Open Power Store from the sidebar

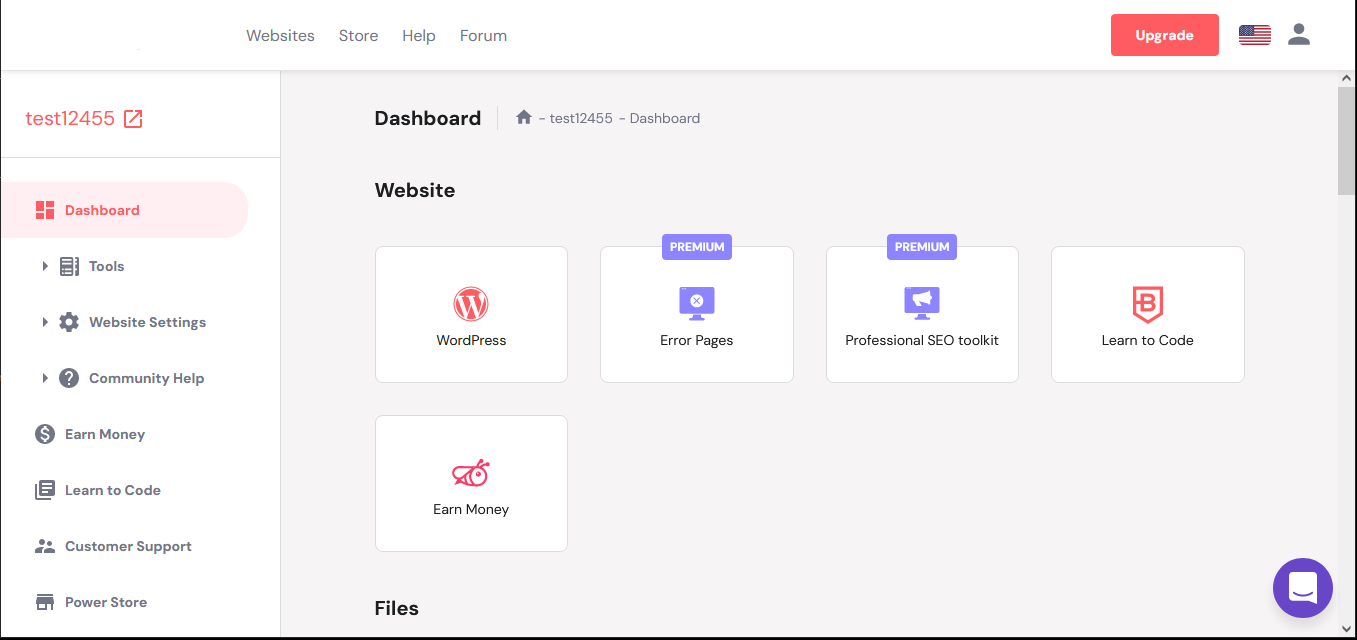105,602
